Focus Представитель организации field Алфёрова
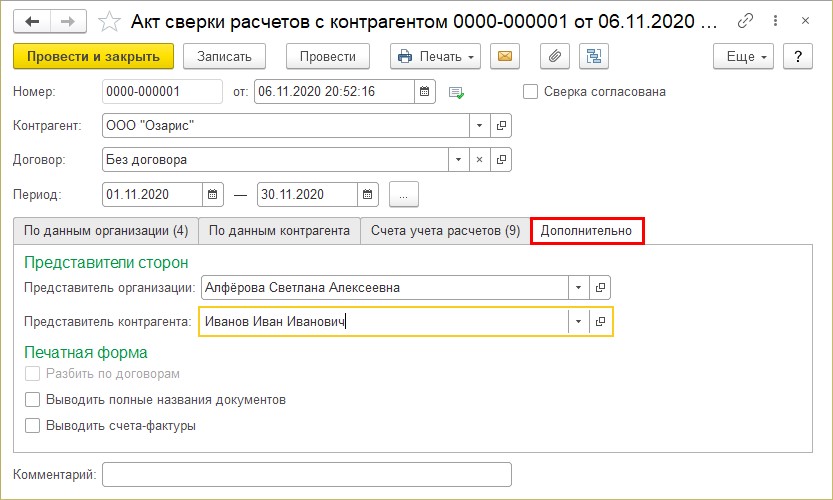This screenshot has height=500, width=833. pyautogui.click(x=385, y=287)
